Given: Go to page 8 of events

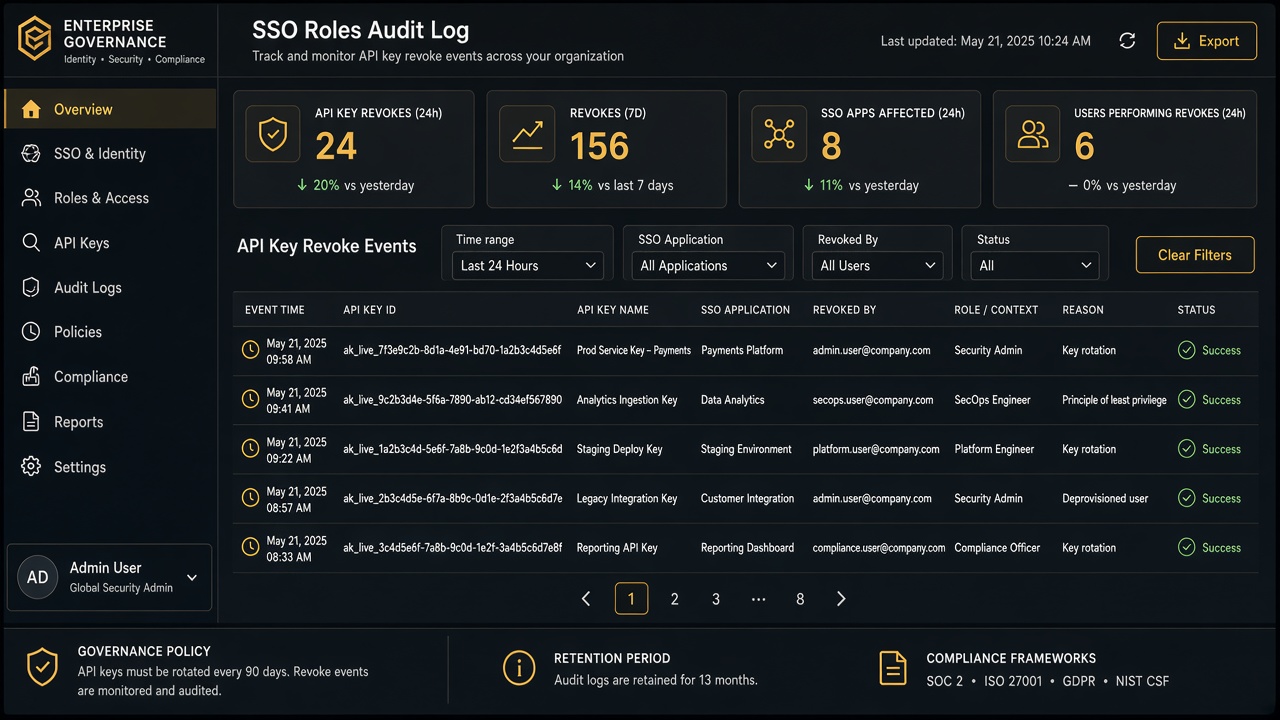Looking at the screenshot, I should pyautogui.click(x=800, y=599).
